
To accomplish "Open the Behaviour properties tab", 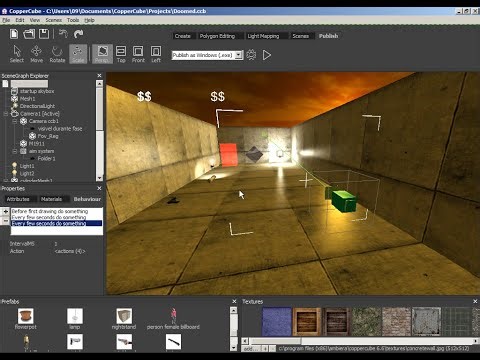I will pos(87,199).
